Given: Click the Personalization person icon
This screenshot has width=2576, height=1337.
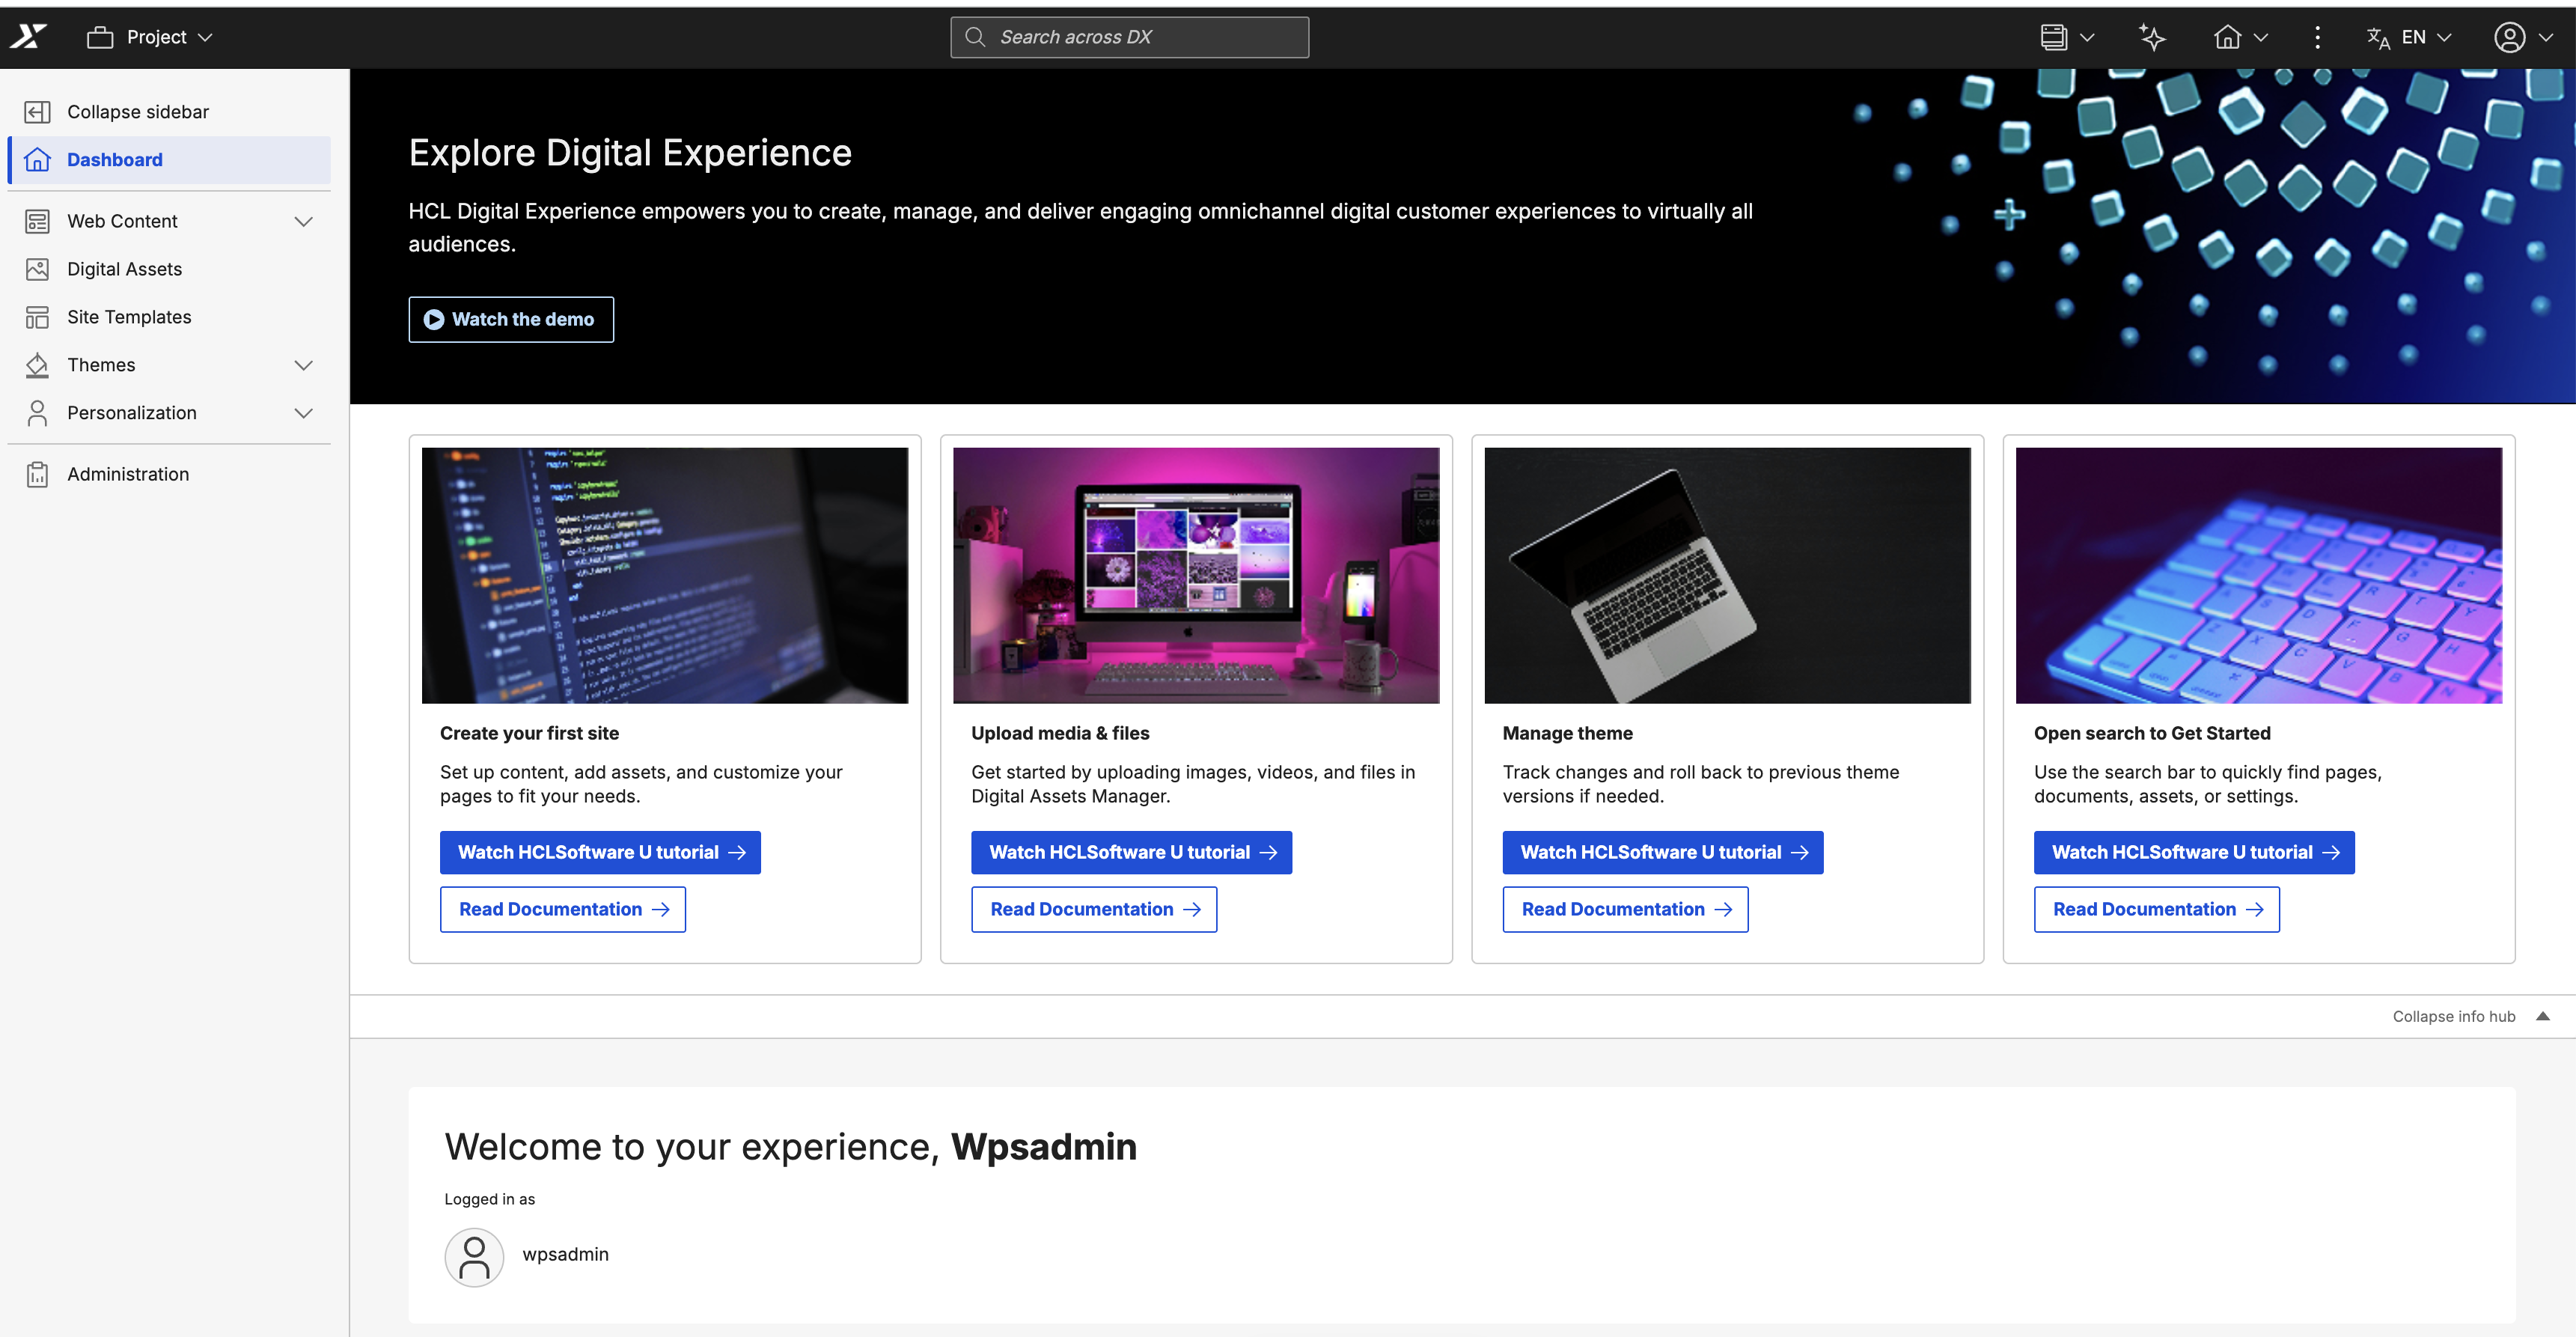Looking at the screenshot, I should (37, 413).
